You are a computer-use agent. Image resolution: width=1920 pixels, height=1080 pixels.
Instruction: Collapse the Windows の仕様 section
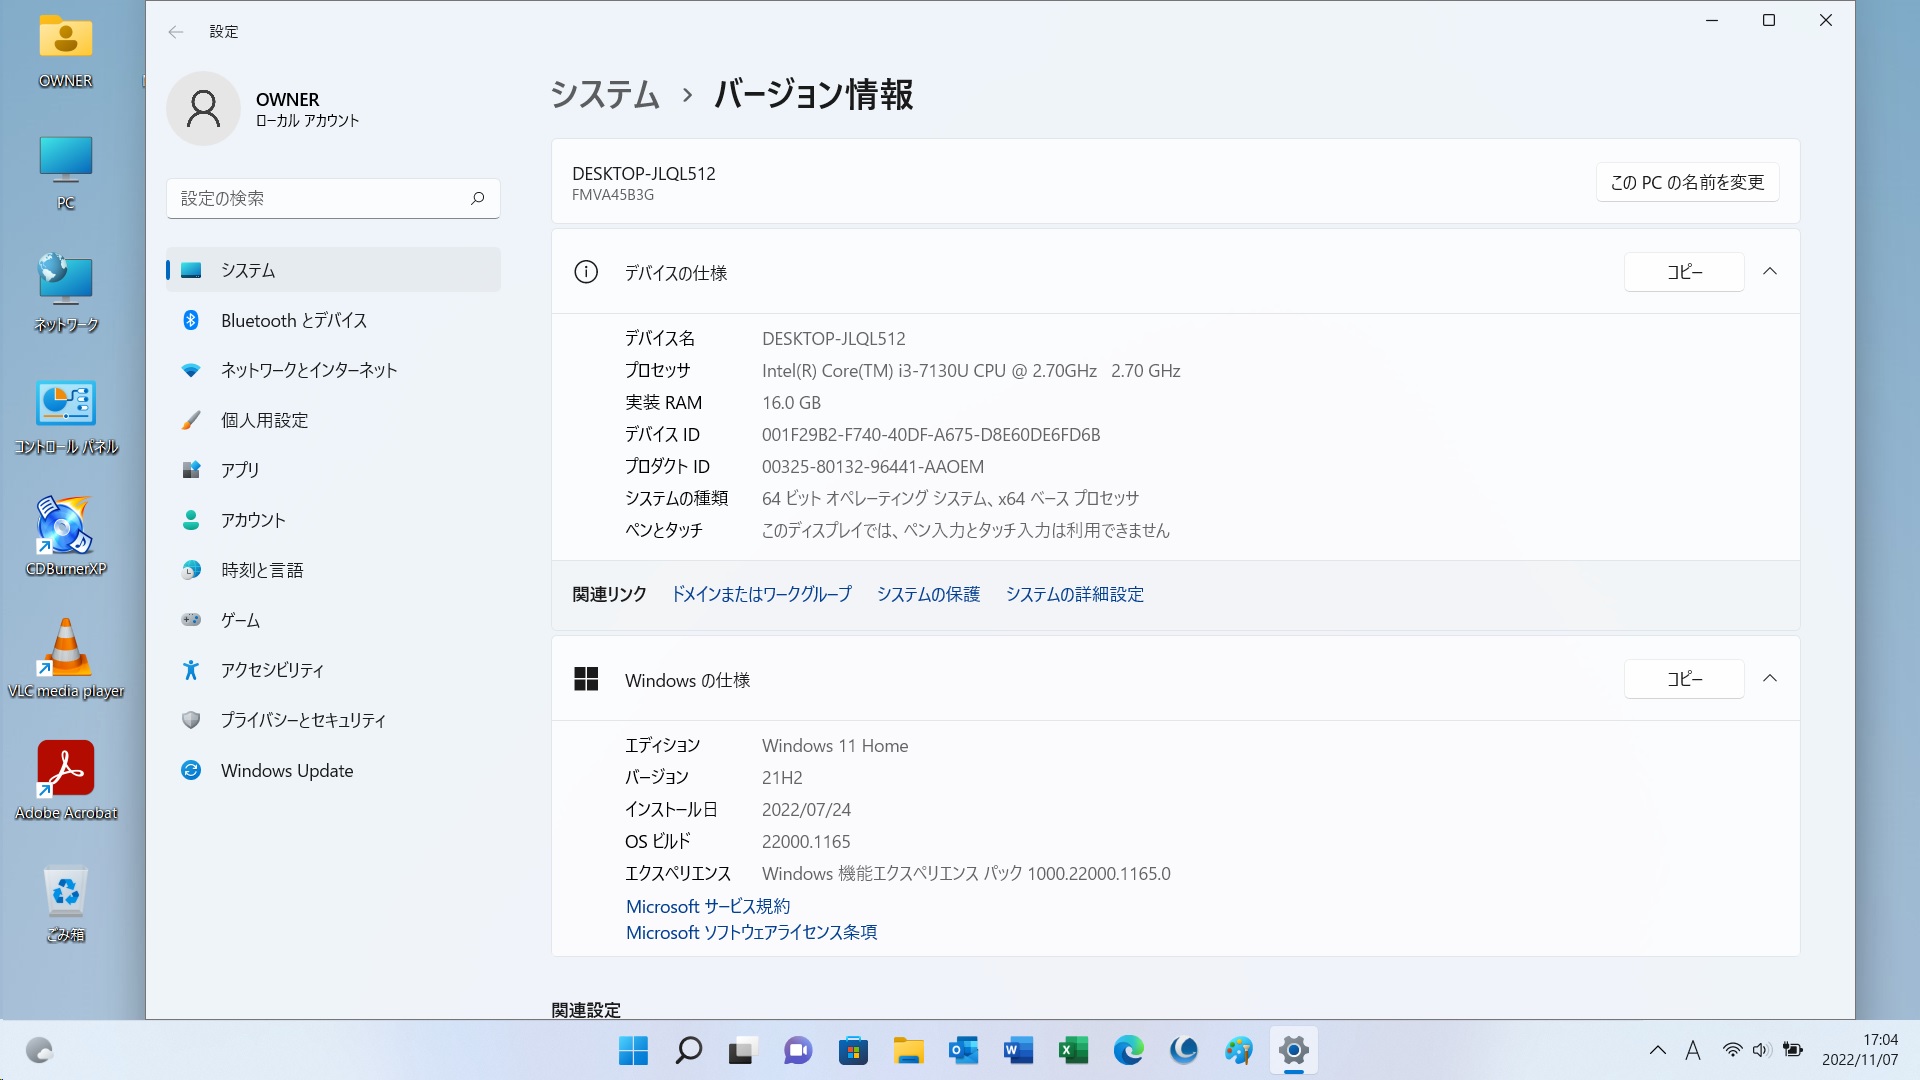(x=1769, y=679)
